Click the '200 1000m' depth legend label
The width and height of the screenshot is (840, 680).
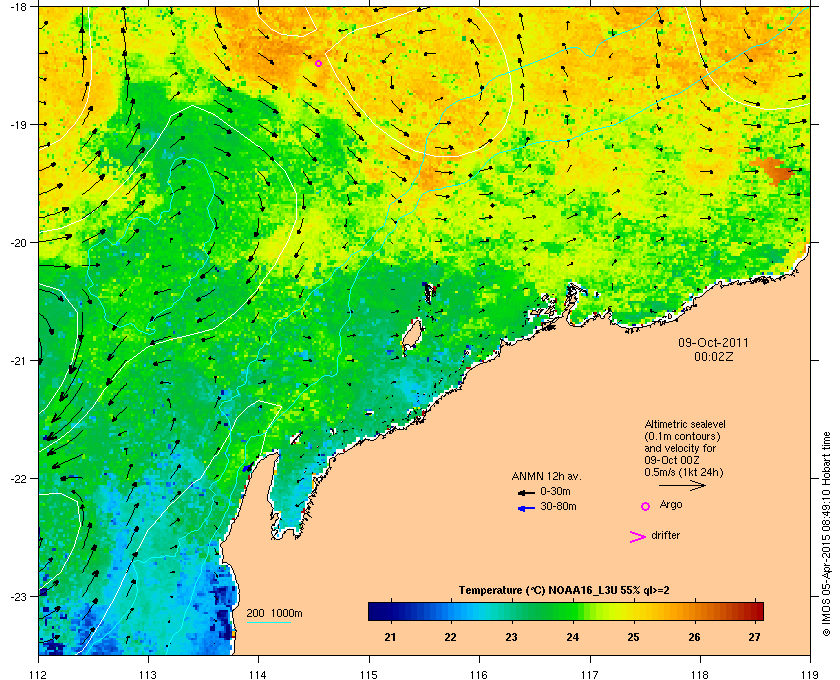(x=274, y=613)
